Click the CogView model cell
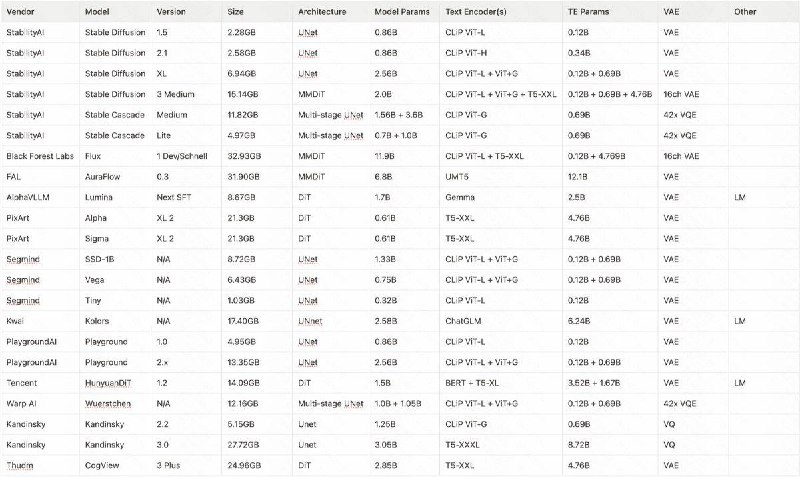The height and width of the screenshot is (477, 800). click(105, 465)
